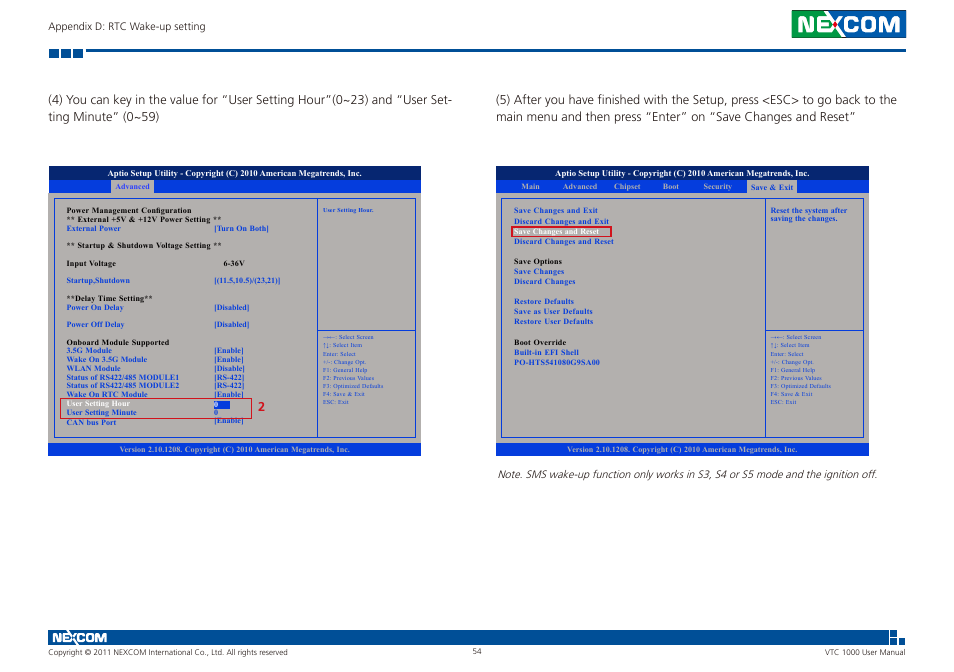
Task: Select the WLAN Module row label
Action: (x=93, y=369)
